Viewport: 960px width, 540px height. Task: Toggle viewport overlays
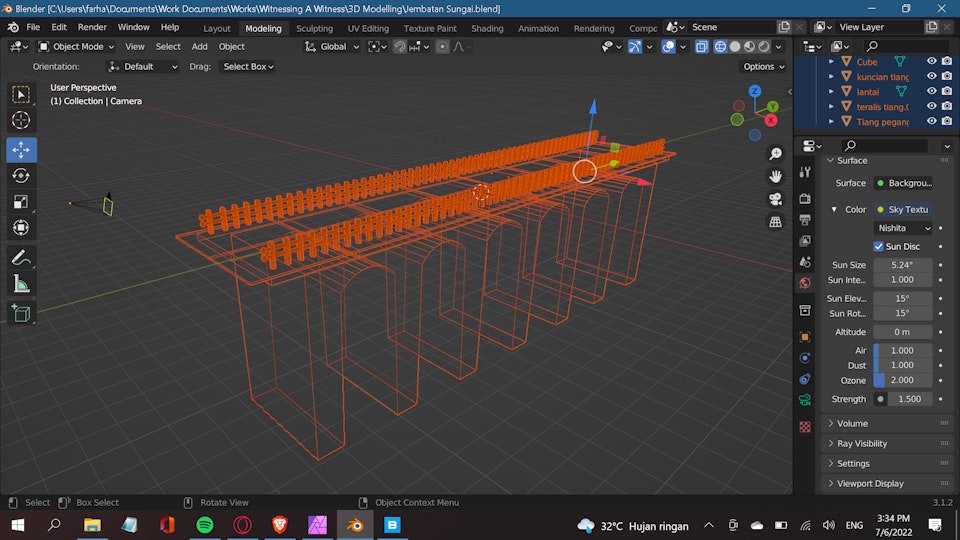(669, 47)
